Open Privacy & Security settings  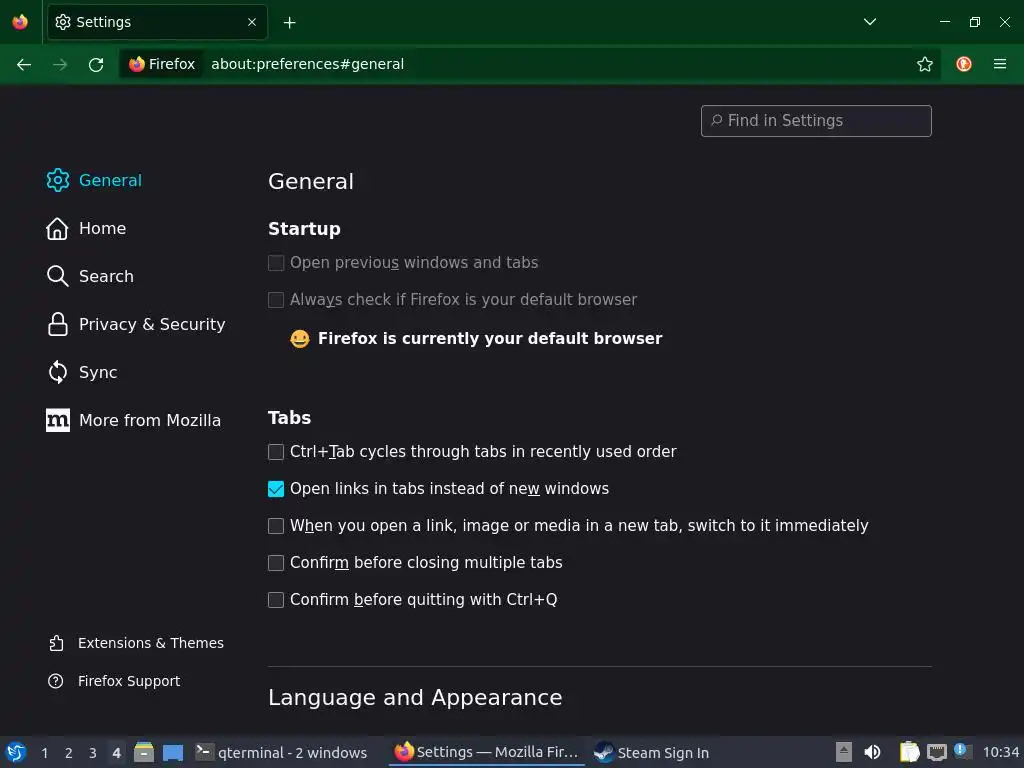tap(135, 325)
